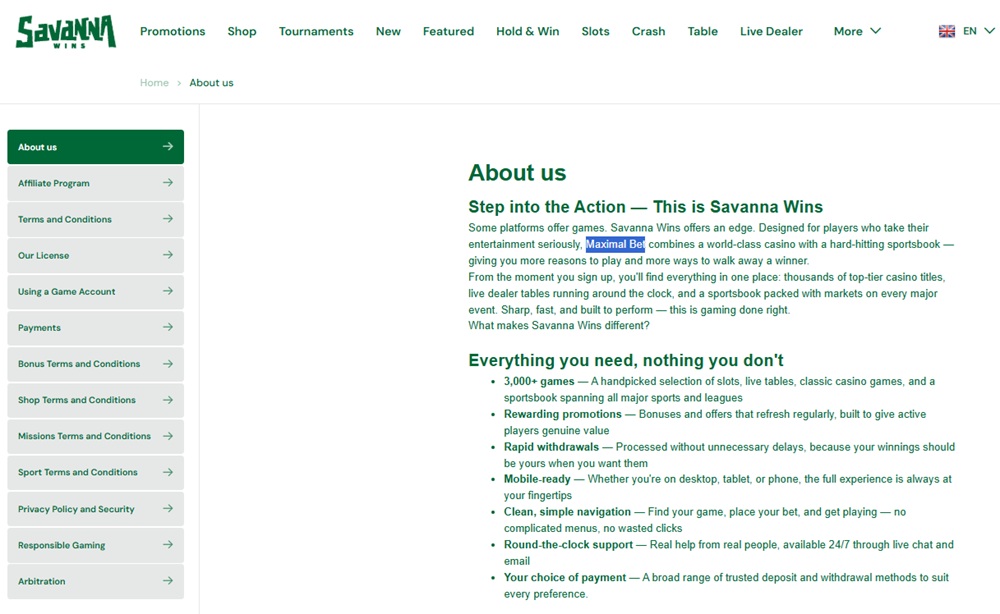Image resolution: width=1000 pixels, height=614 pixels.
Task: Open the Crash games category
Action: click(649, 31)
